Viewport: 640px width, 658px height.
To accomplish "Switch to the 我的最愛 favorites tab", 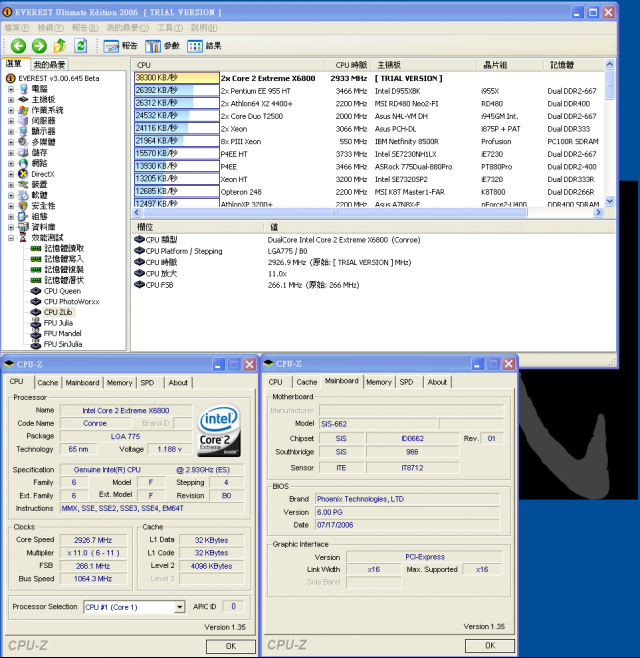I will (x=50, y=64).
